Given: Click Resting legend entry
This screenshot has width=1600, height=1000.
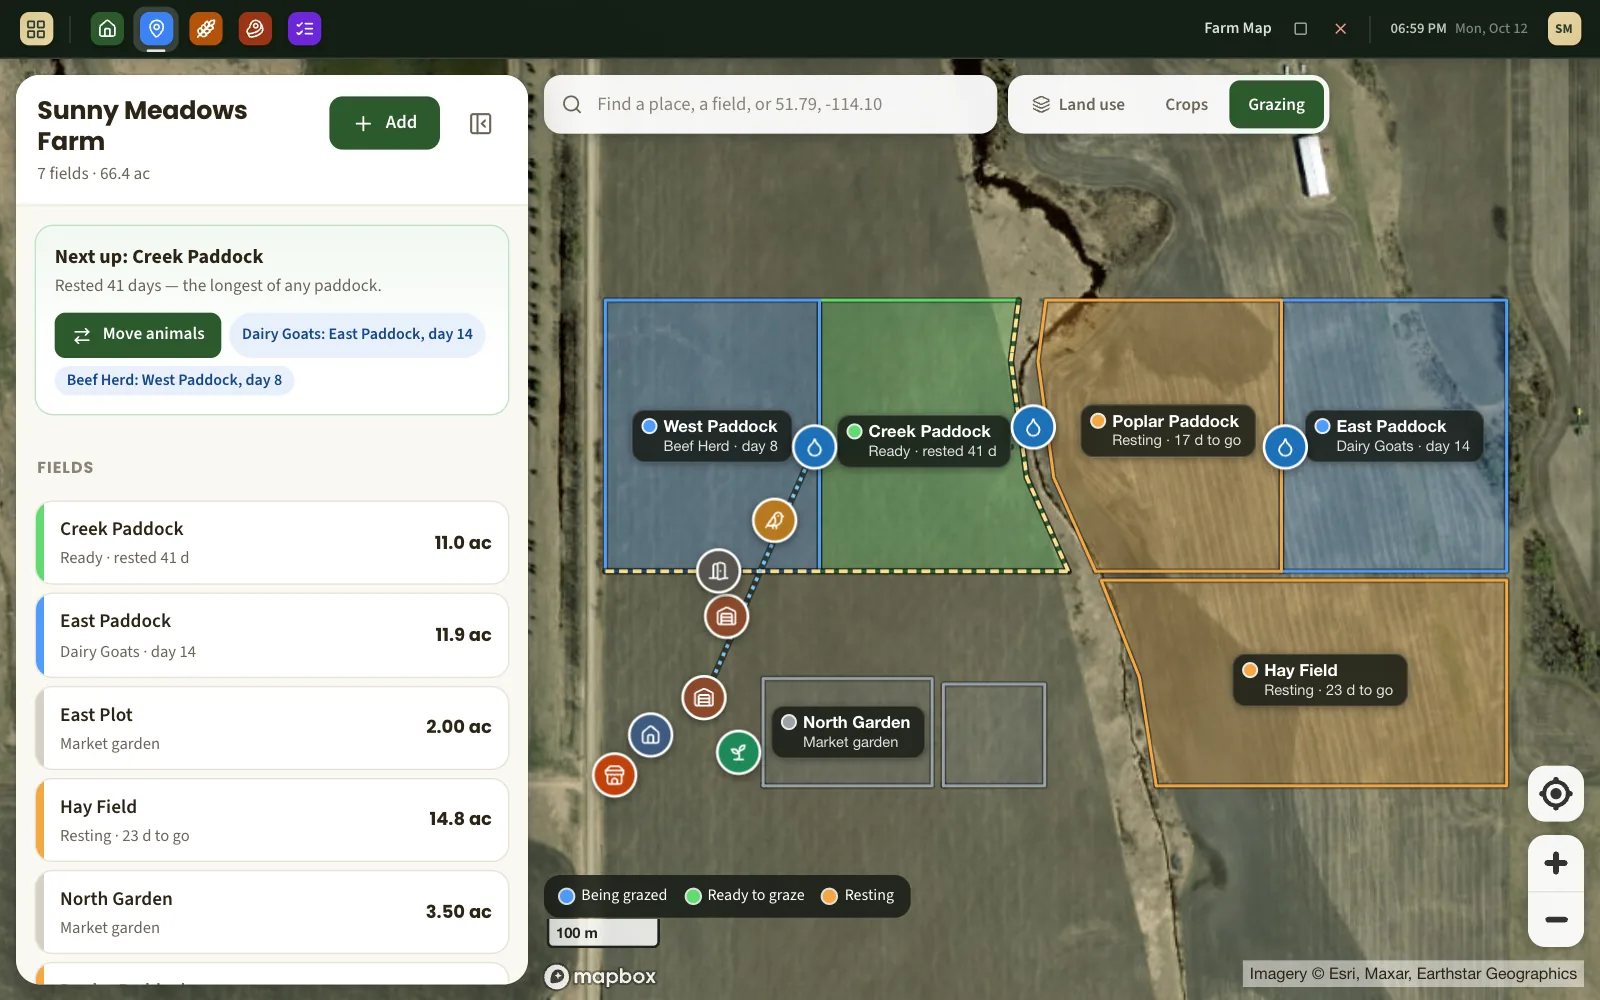Looking at the screenshot, I should [857, 896].
